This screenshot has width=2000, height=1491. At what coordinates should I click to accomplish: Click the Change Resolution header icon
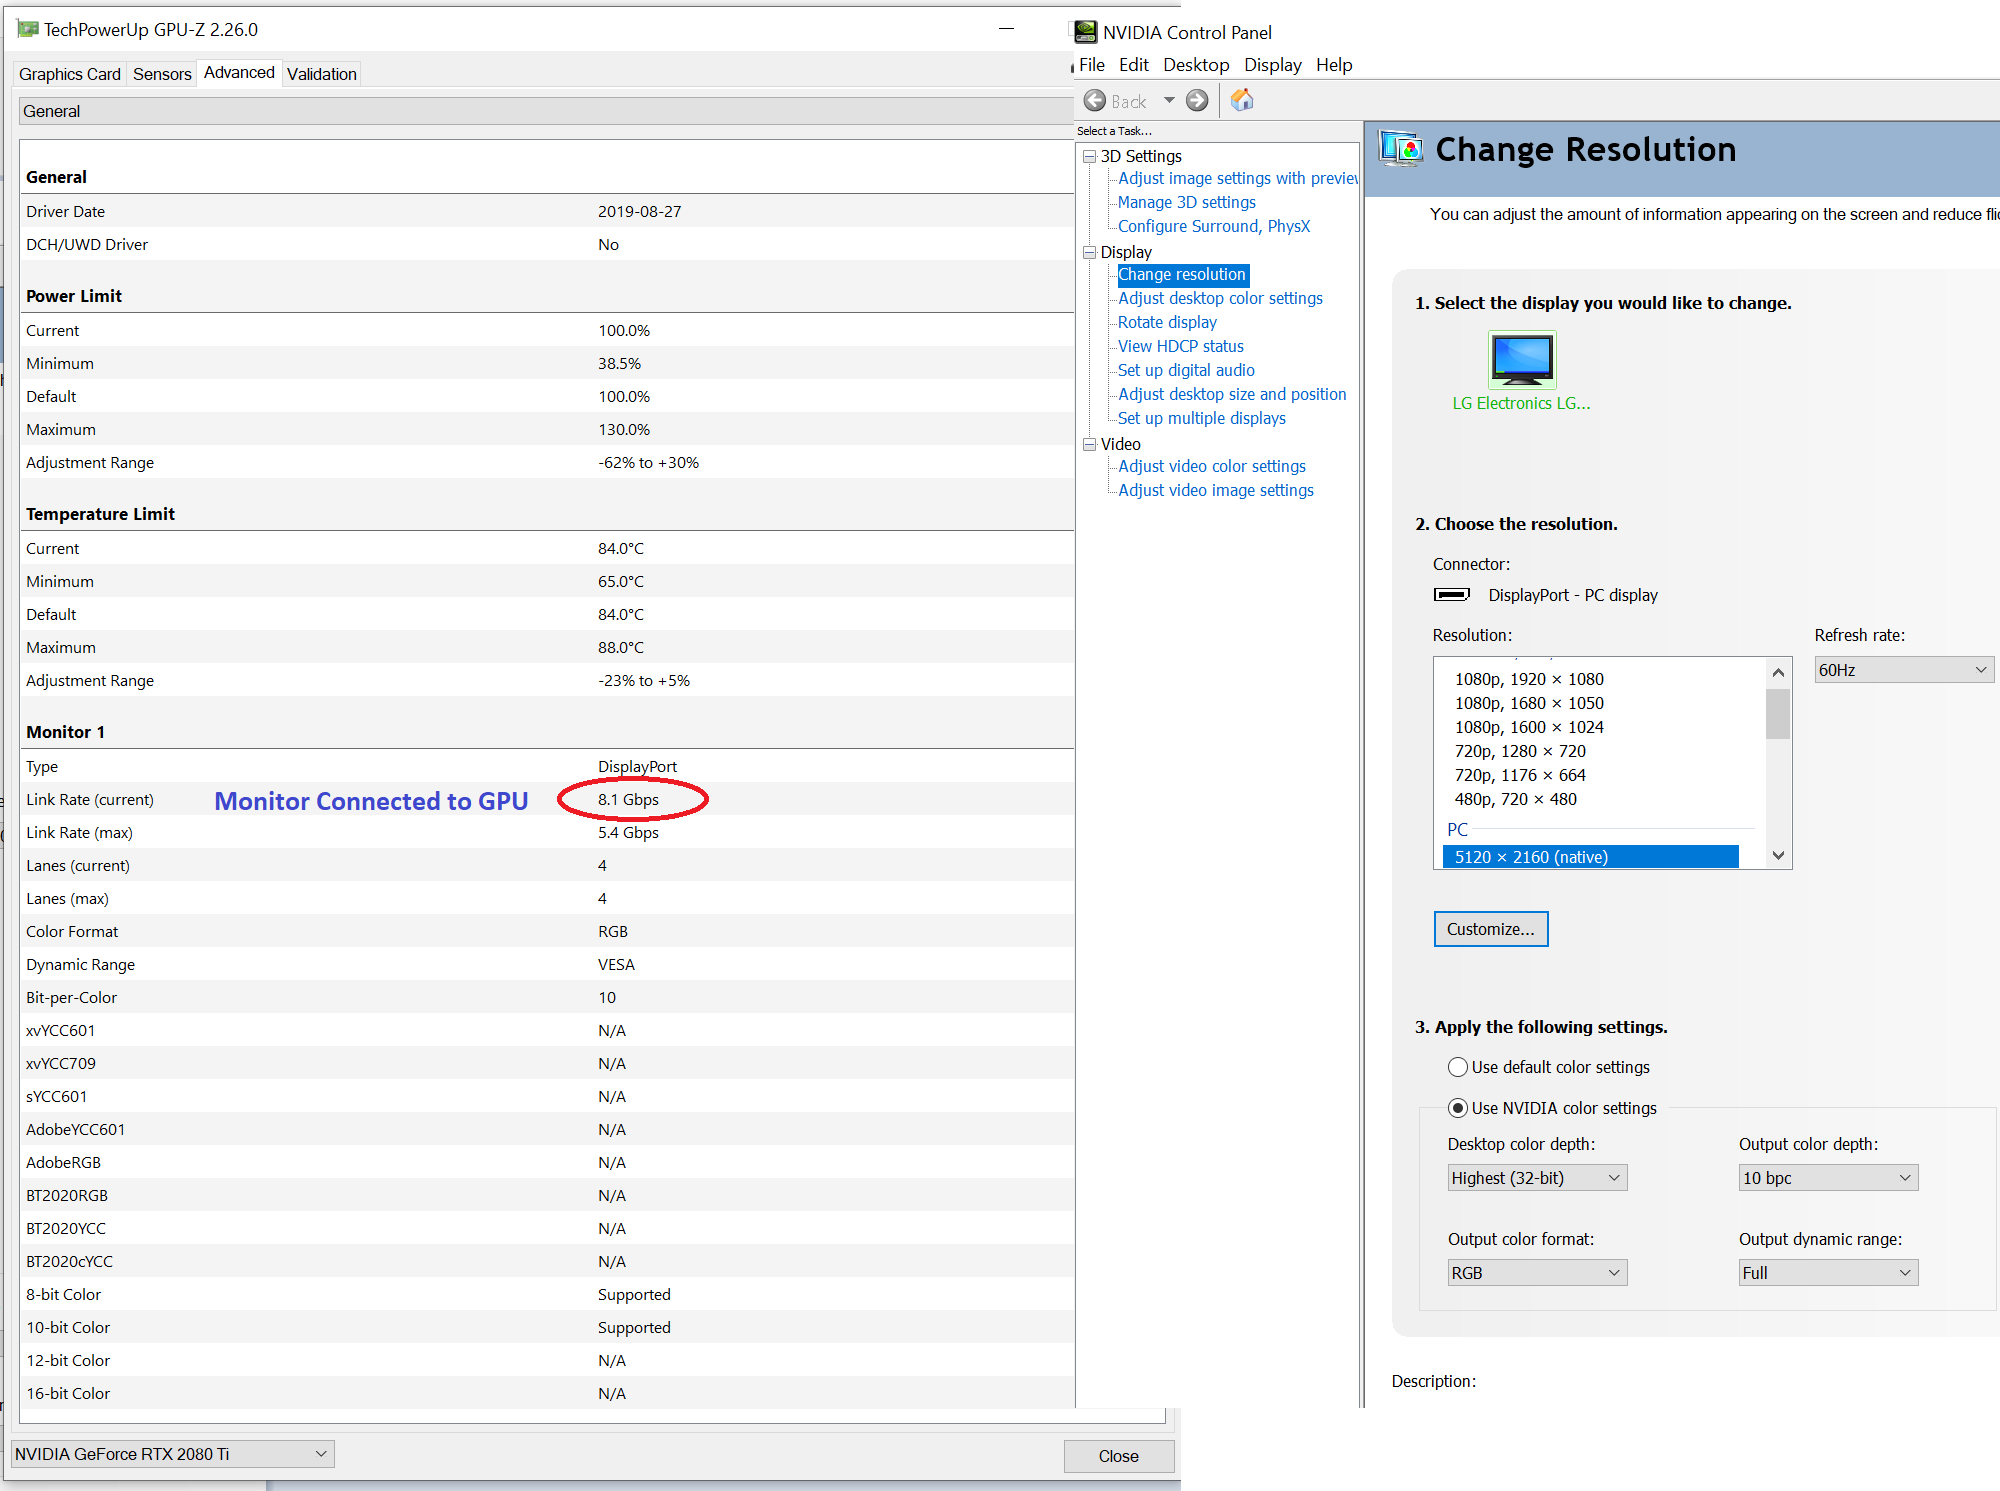click(1401, 149)
